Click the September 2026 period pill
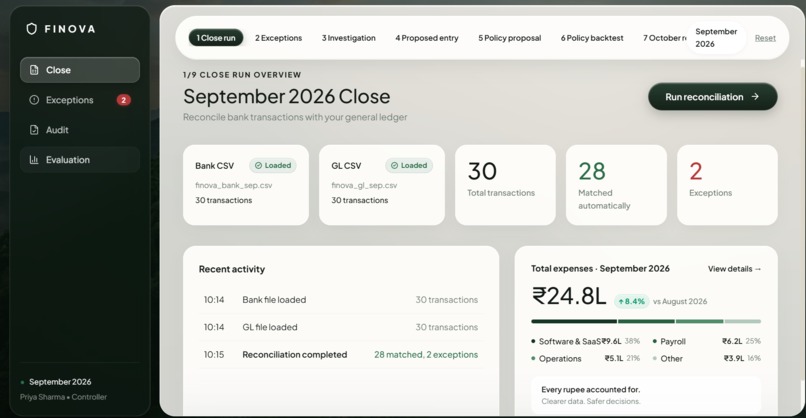Viewport: 806px width, 418px height. (x=716, y=38)
